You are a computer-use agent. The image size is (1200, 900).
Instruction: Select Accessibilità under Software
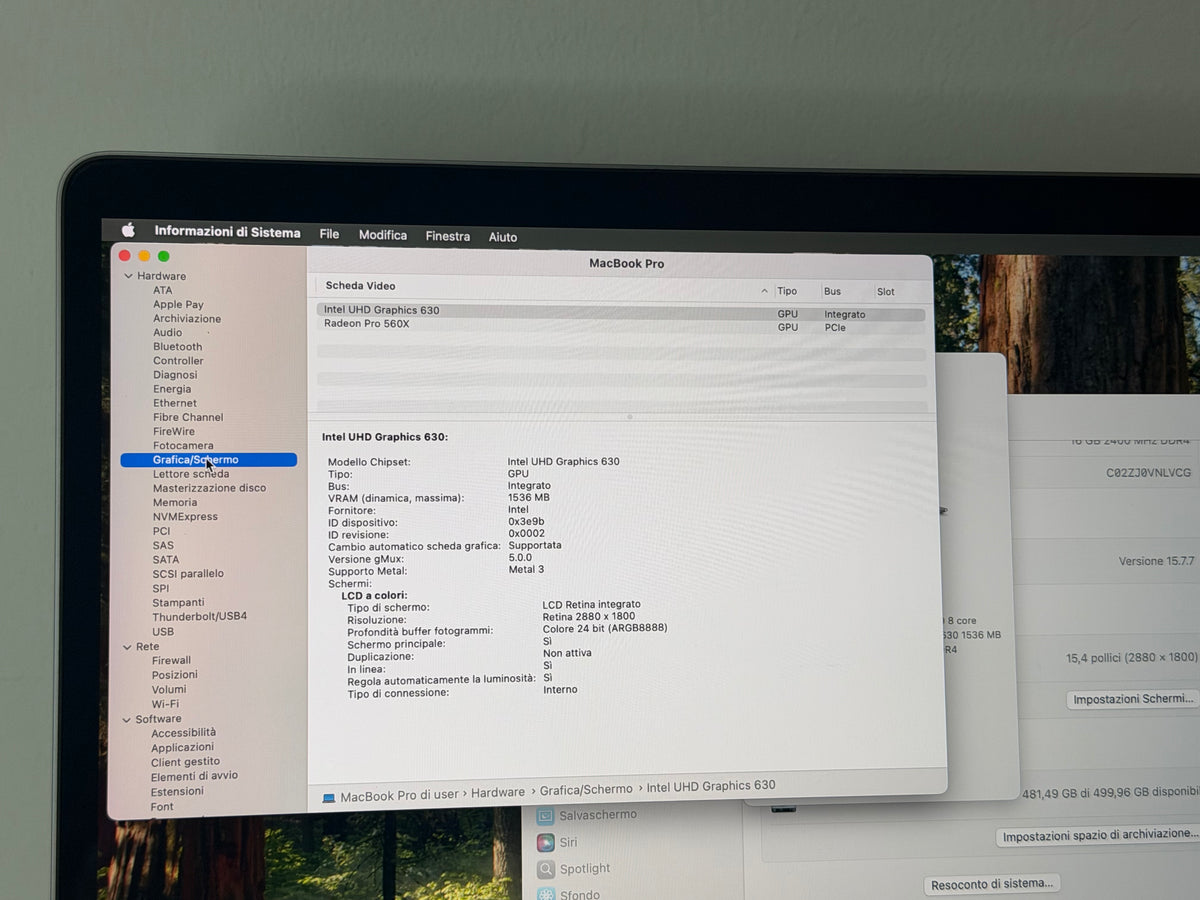pos(183,733)
